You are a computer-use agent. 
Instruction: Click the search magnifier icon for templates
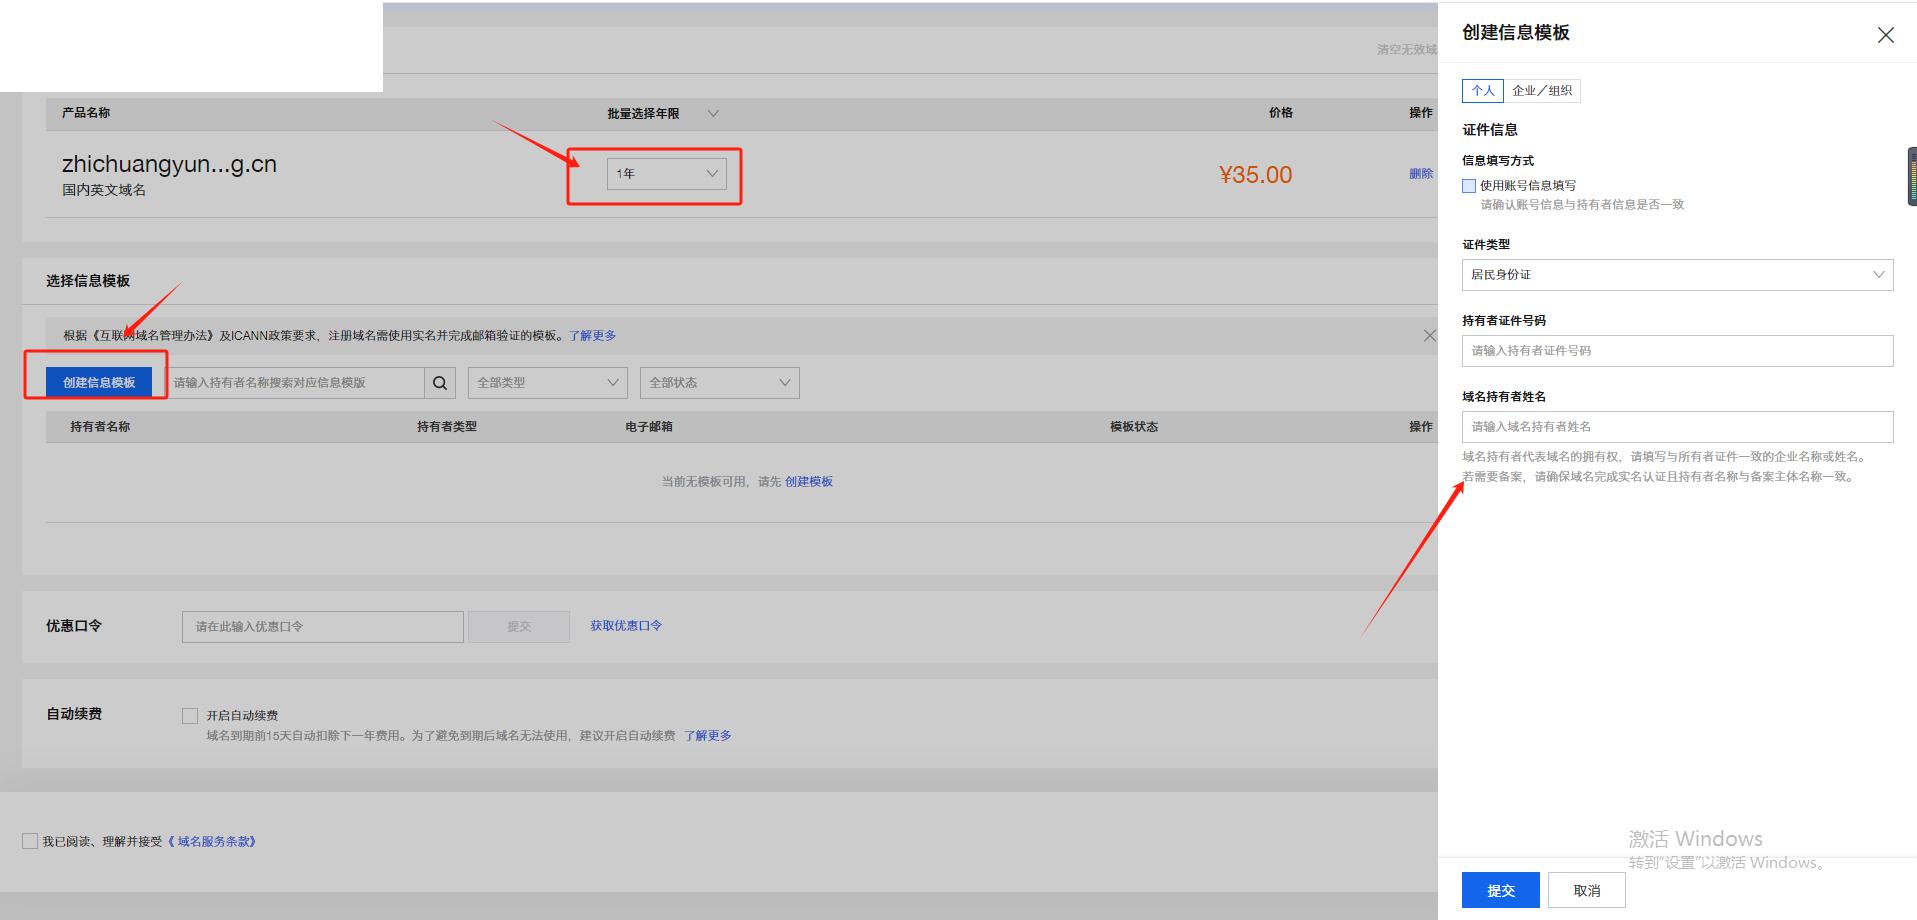pyautogui.click(x=440, y=383)
